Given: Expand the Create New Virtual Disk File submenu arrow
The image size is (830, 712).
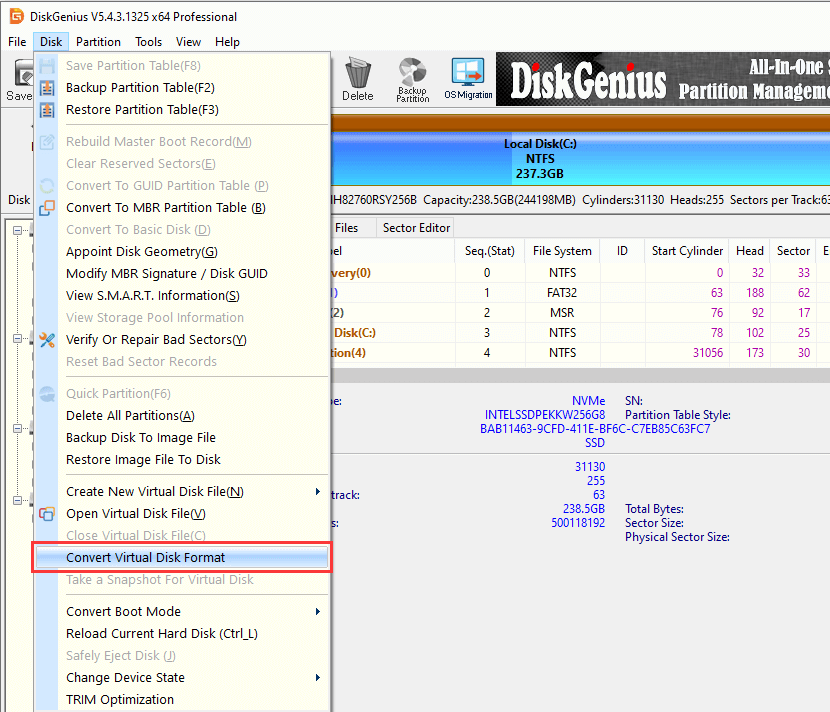Looking at the screenshot, I should 318,492.
